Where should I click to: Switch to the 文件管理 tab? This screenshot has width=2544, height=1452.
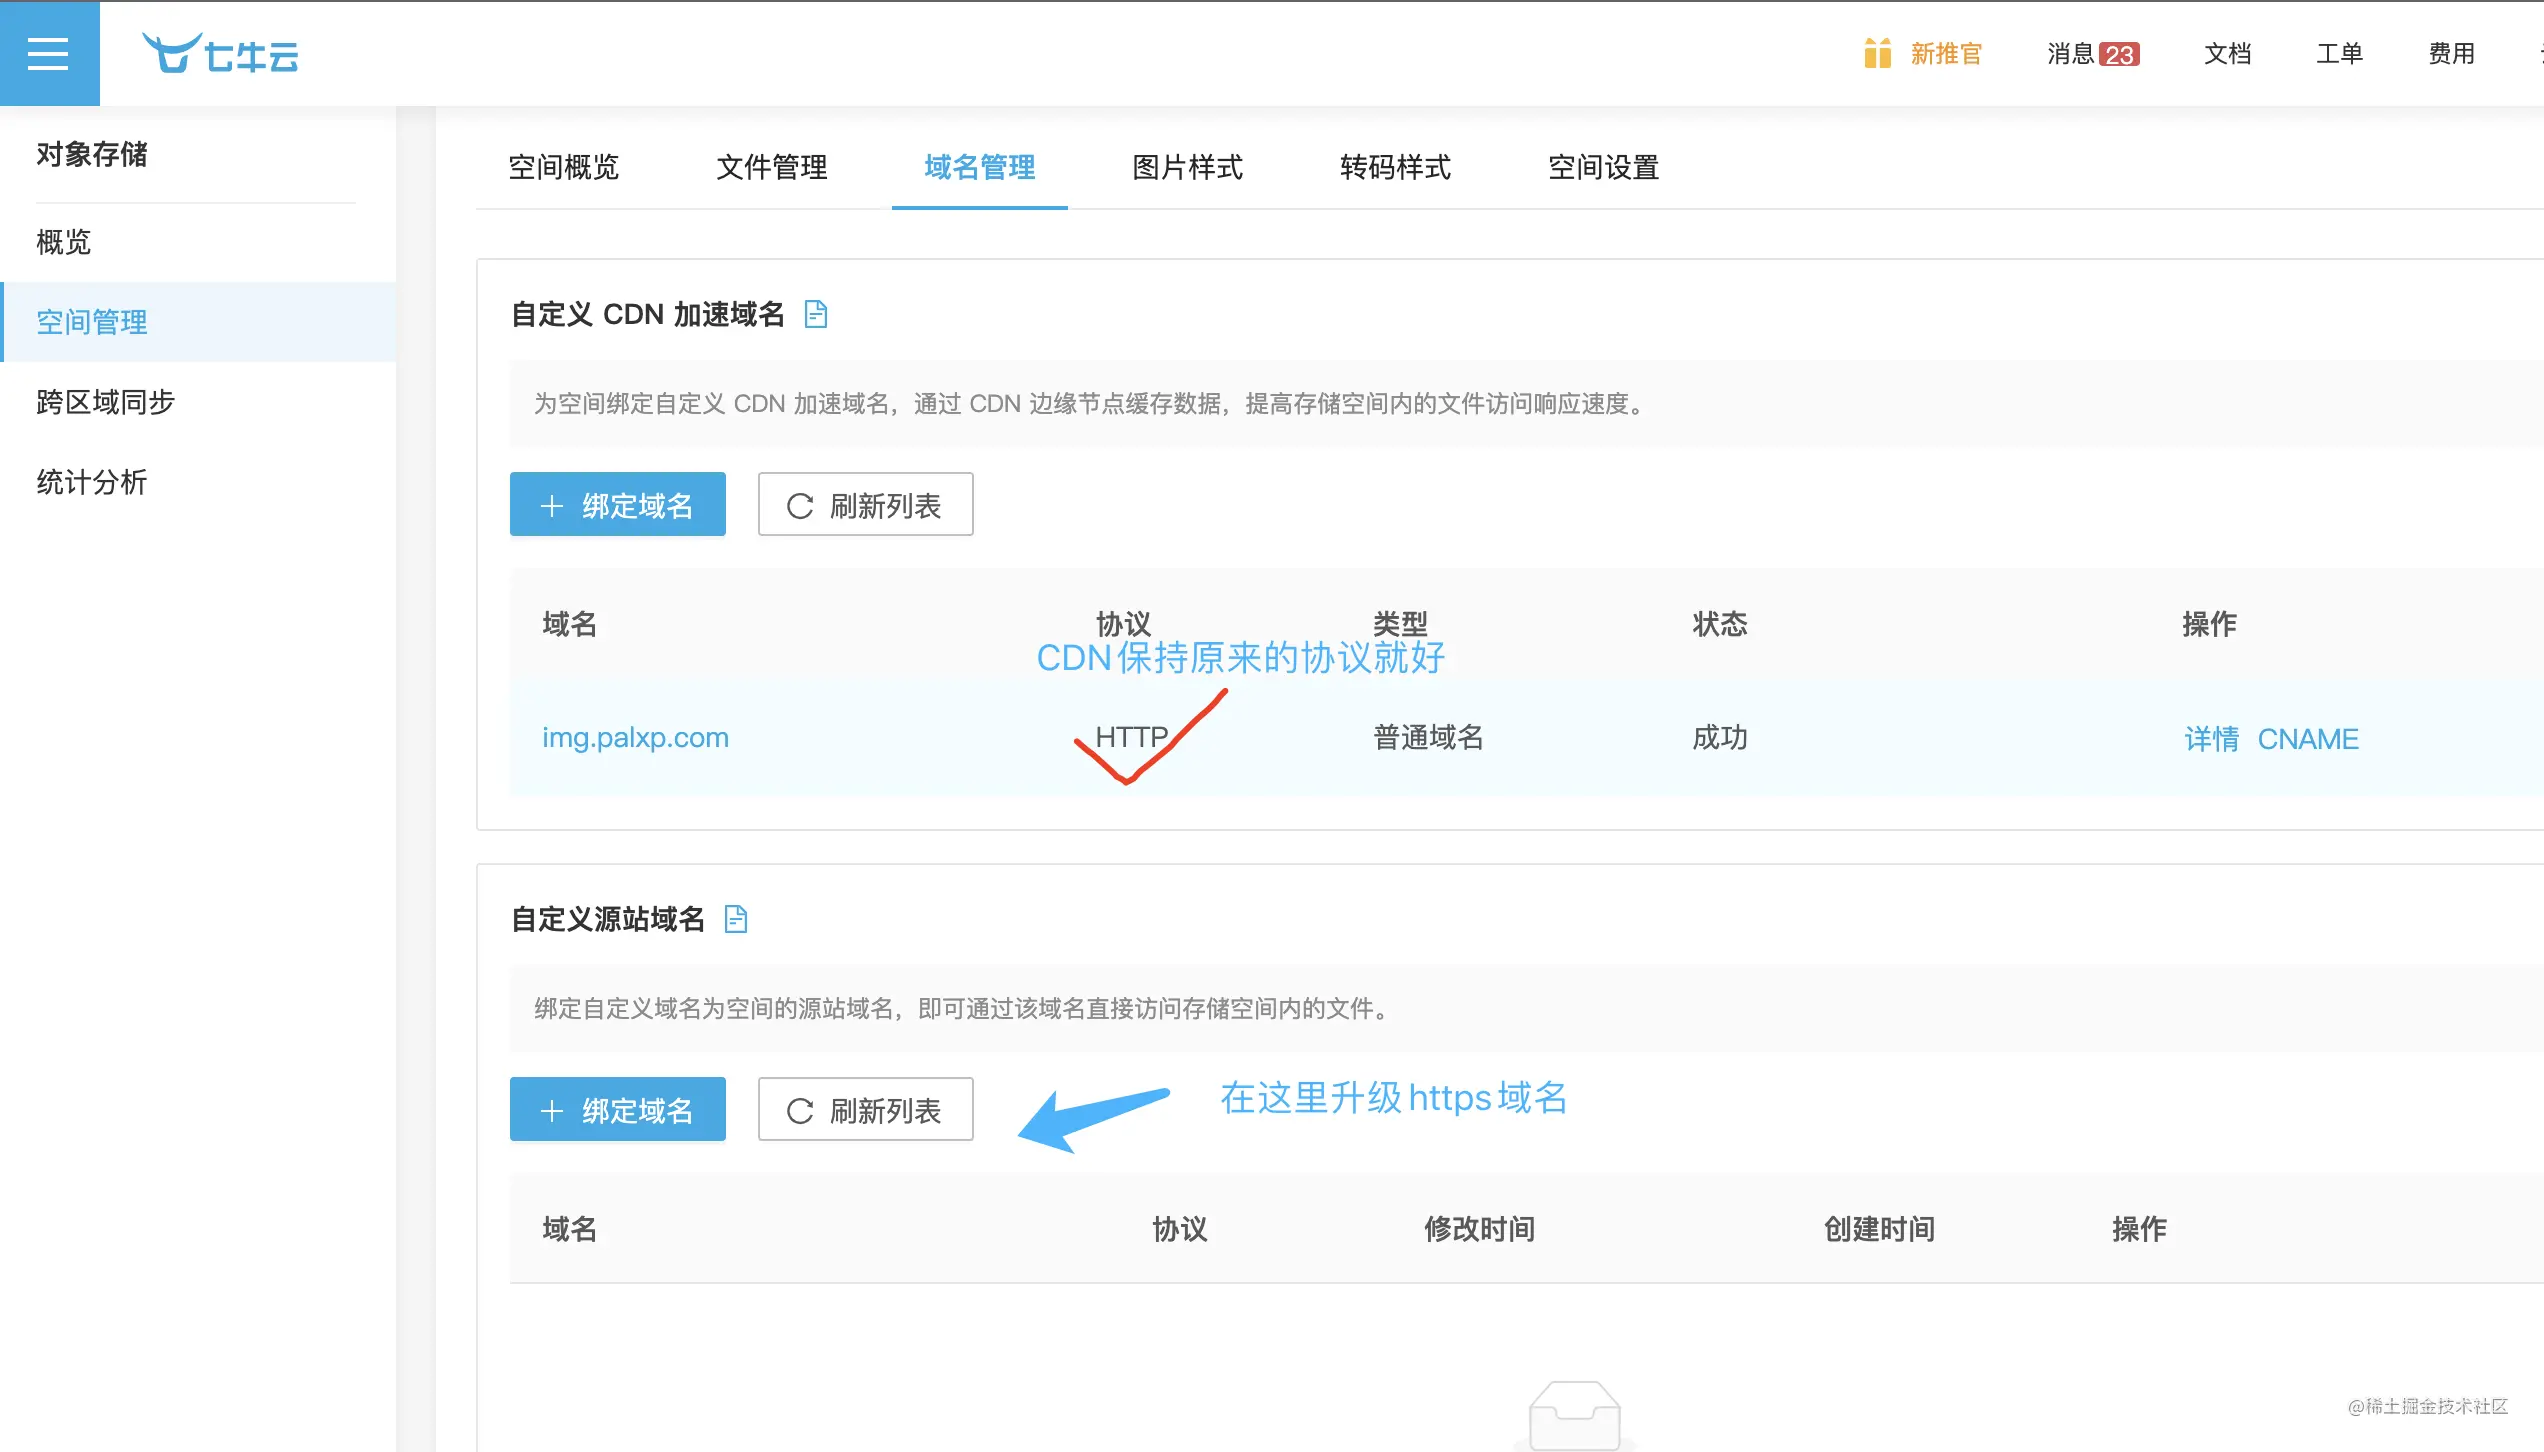pos(772,167)
